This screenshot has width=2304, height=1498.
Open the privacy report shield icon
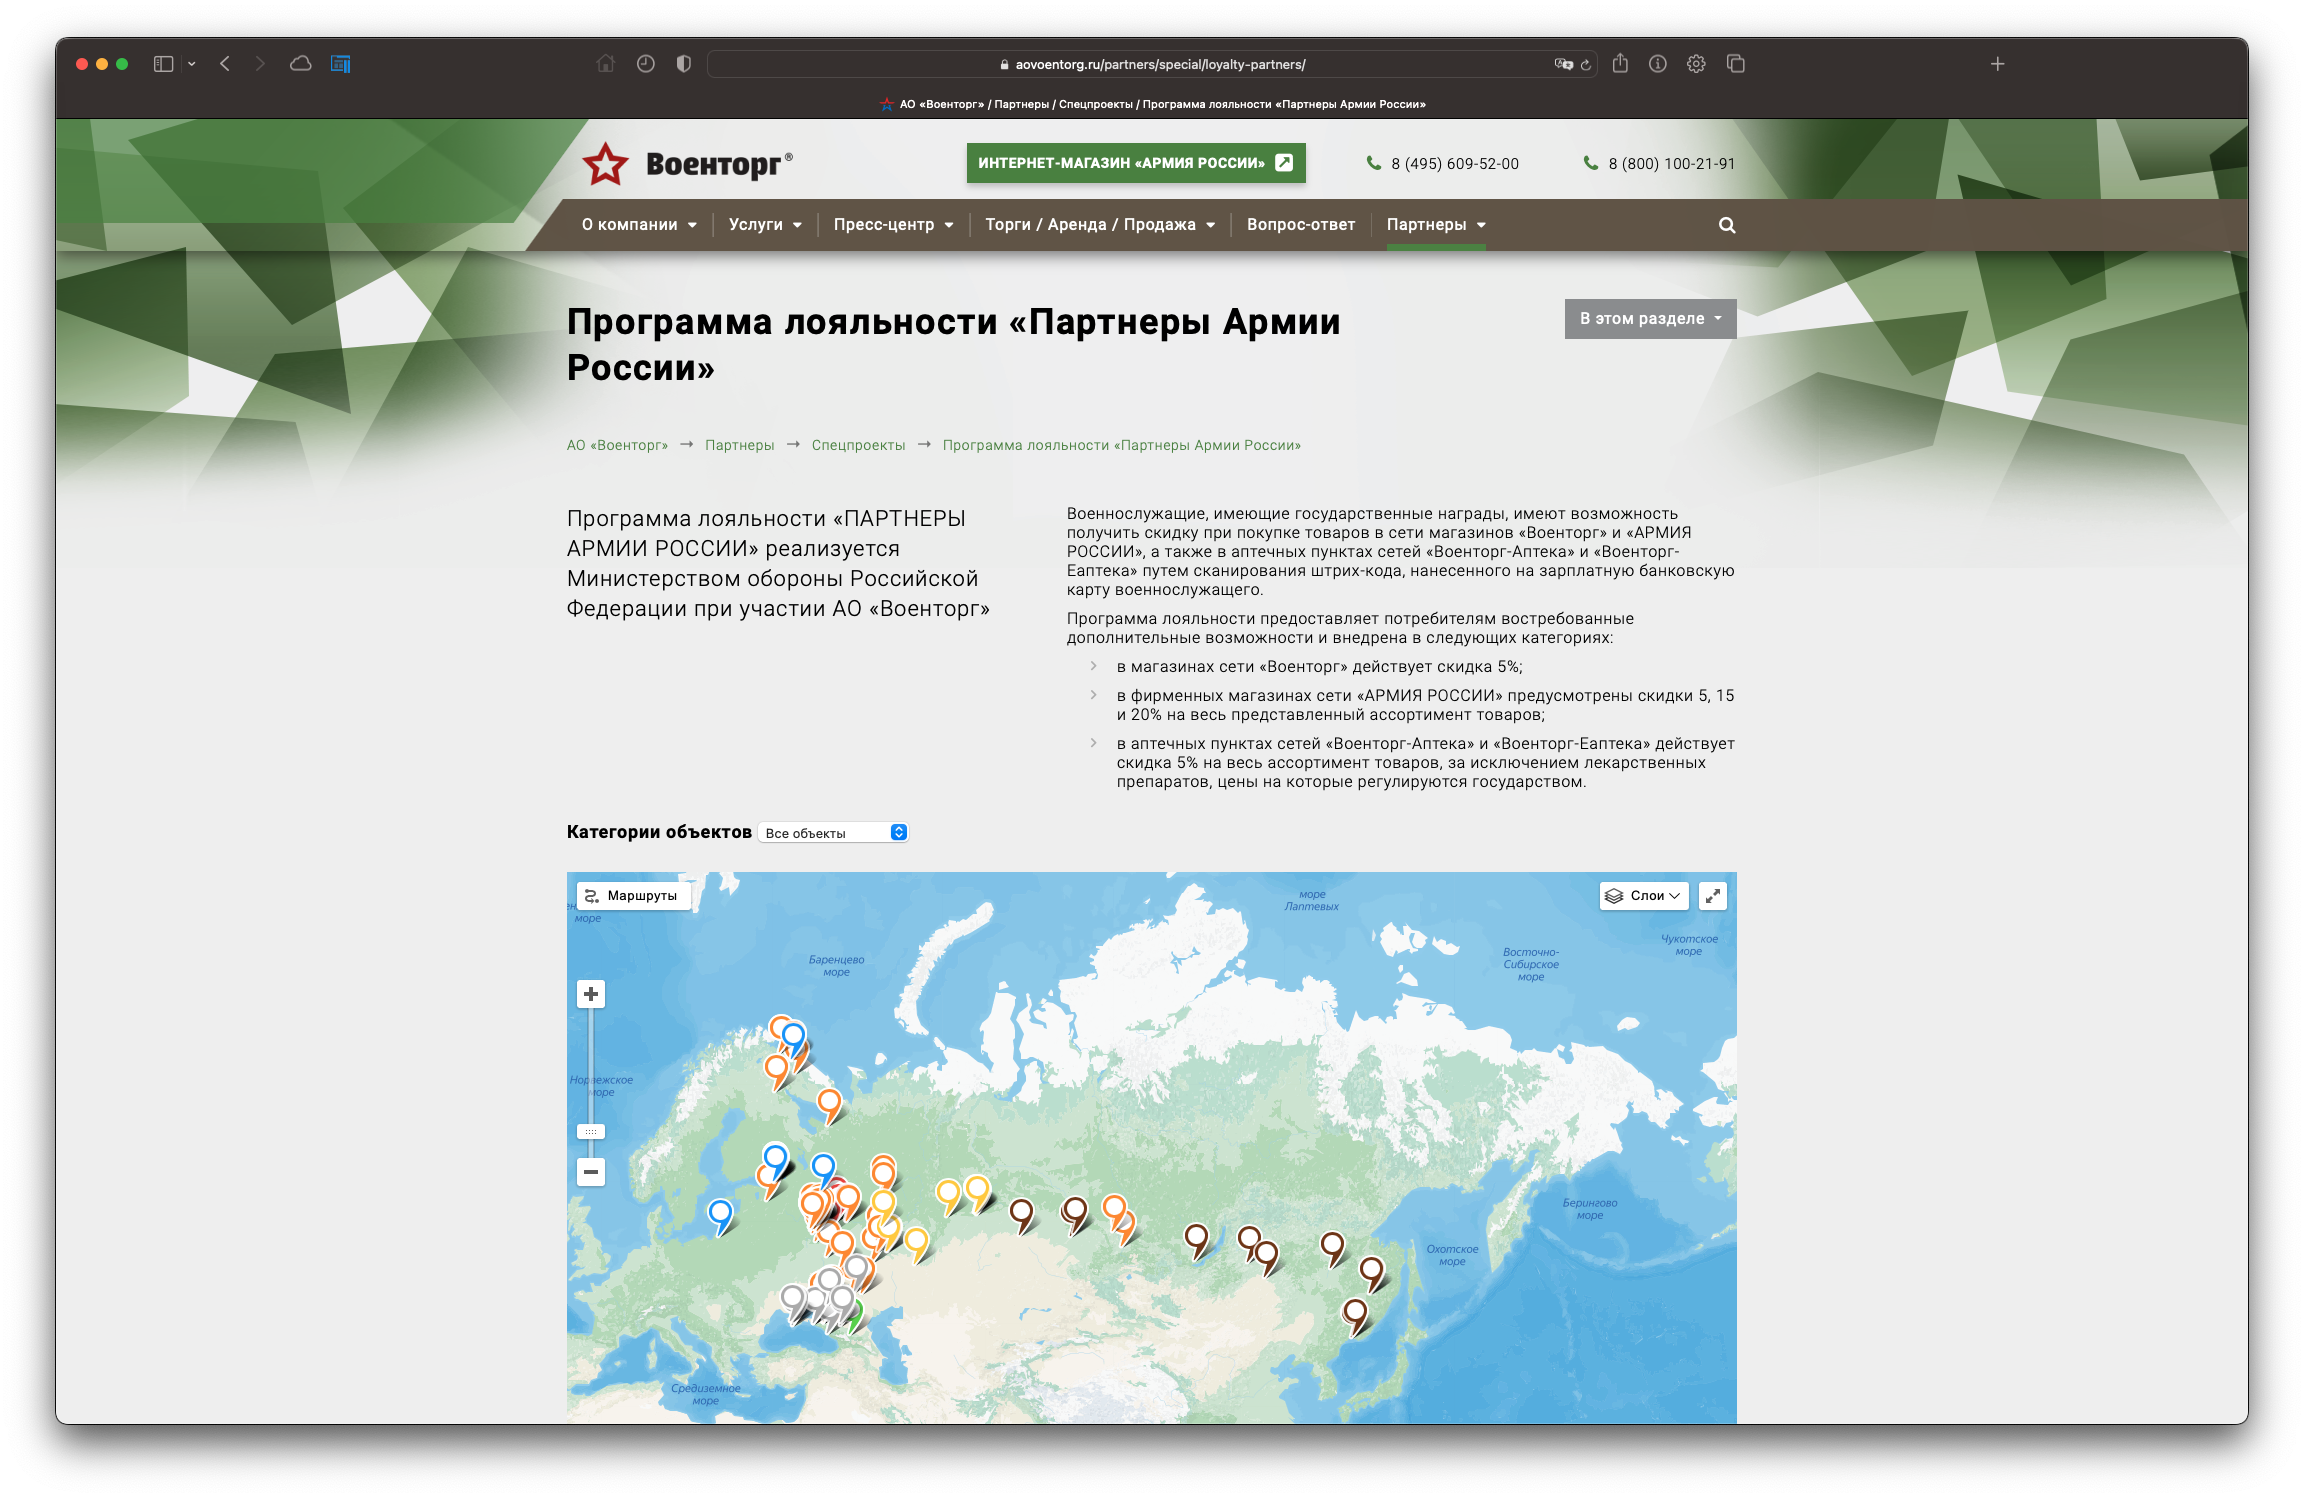coord(683,64)
